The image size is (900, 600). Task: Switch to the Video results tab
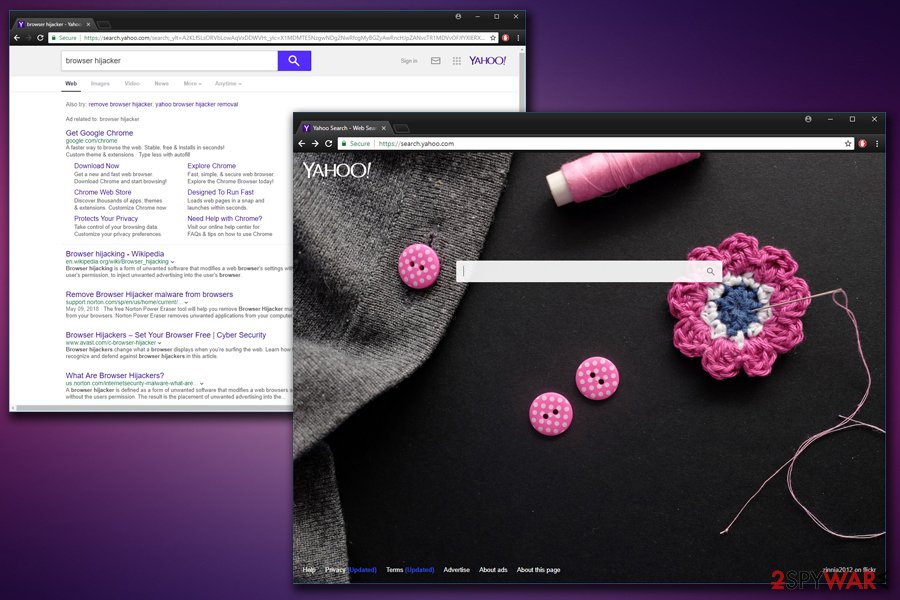point(132,84)
